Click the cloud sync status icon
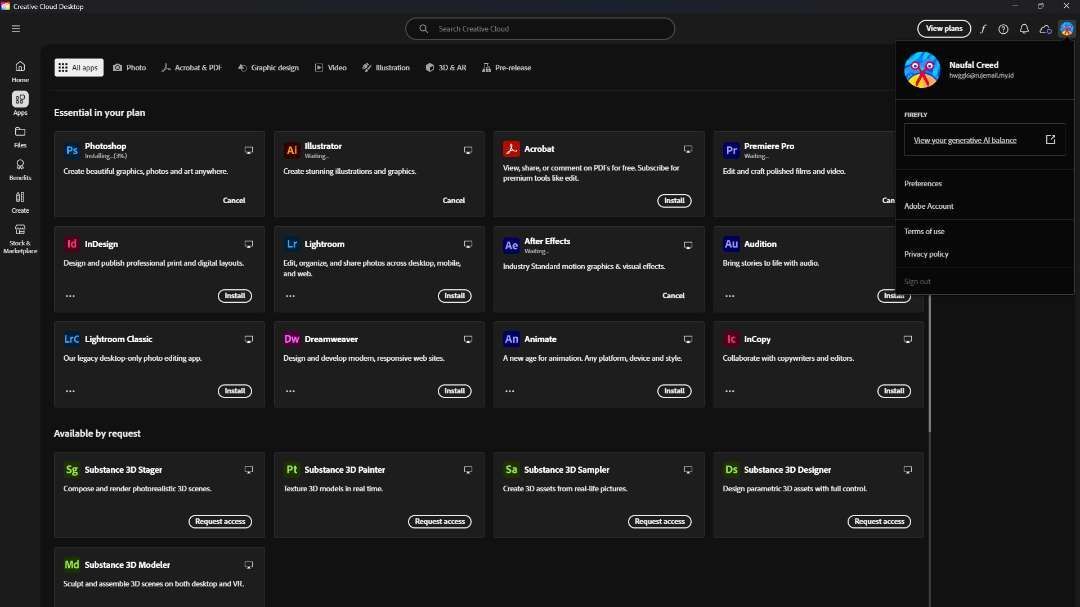 [x=1045, y=29]
